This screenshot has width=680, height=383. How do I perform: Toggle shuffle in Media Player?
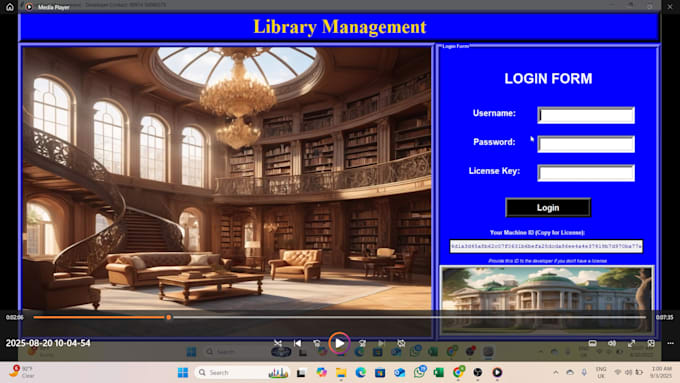(278, 343)
